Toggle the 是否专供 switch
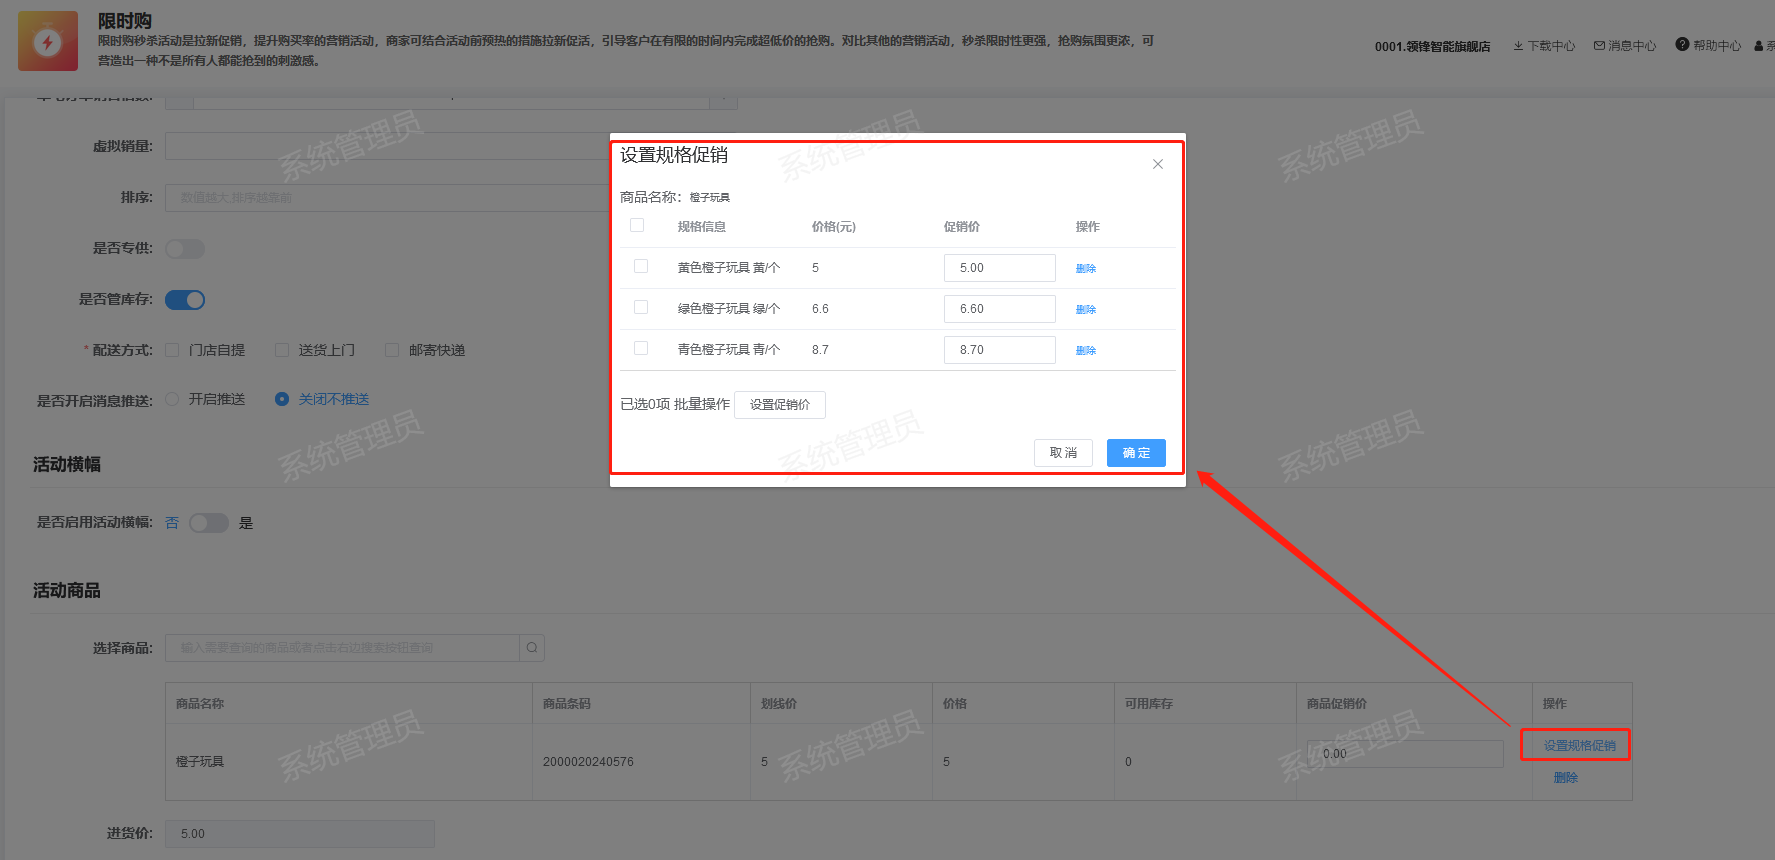This screenshot has height=860, width=1775. point(185,249)
